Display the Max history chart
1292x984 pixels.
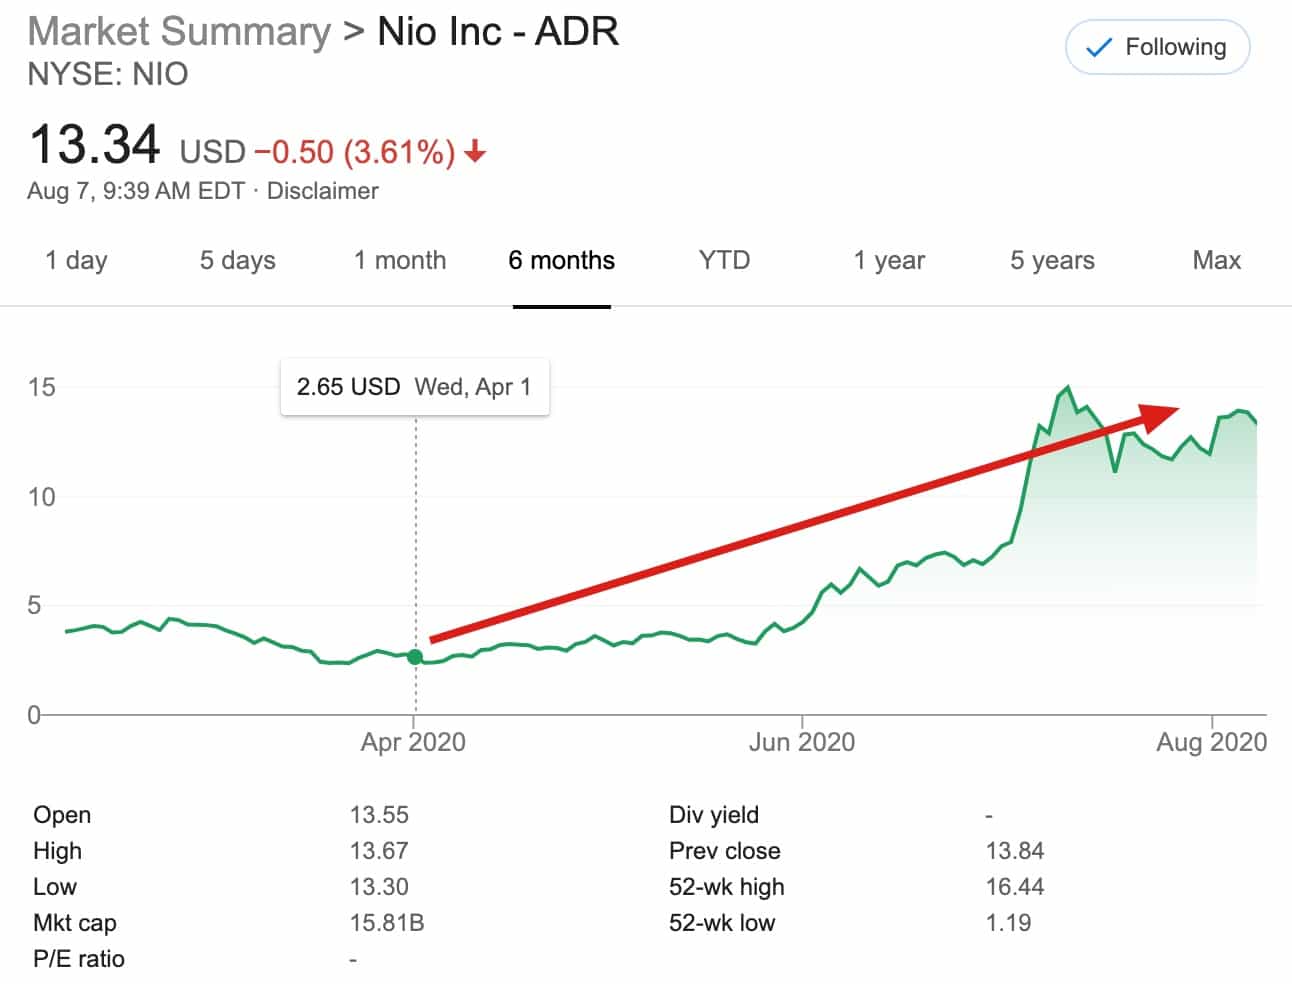[x=1216, y=260]
